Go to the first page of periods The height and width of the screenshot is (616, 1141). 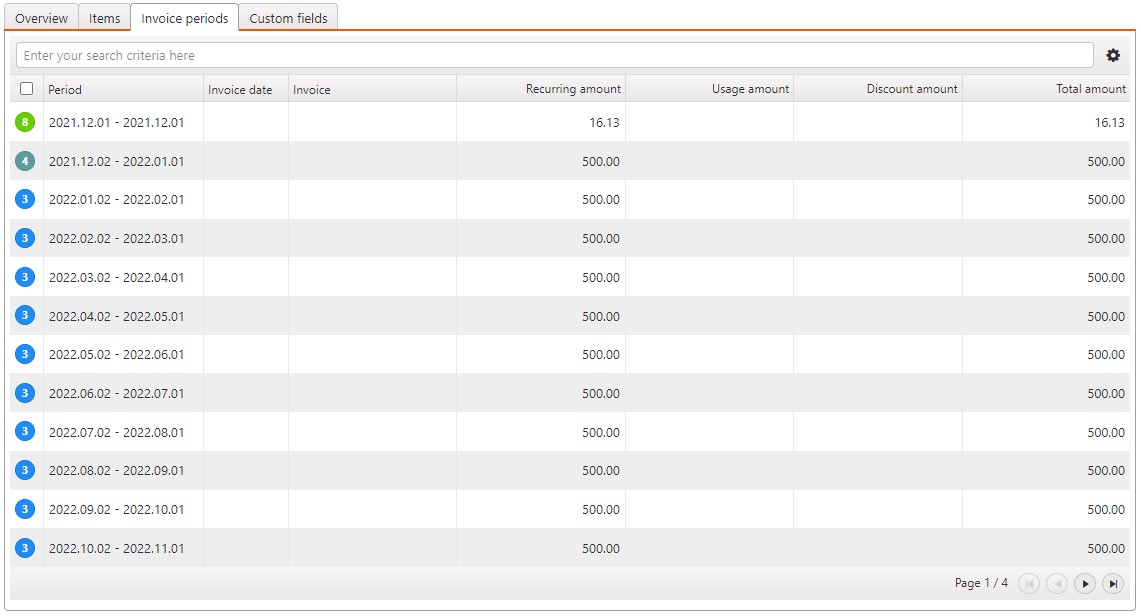pos(1029,584)
